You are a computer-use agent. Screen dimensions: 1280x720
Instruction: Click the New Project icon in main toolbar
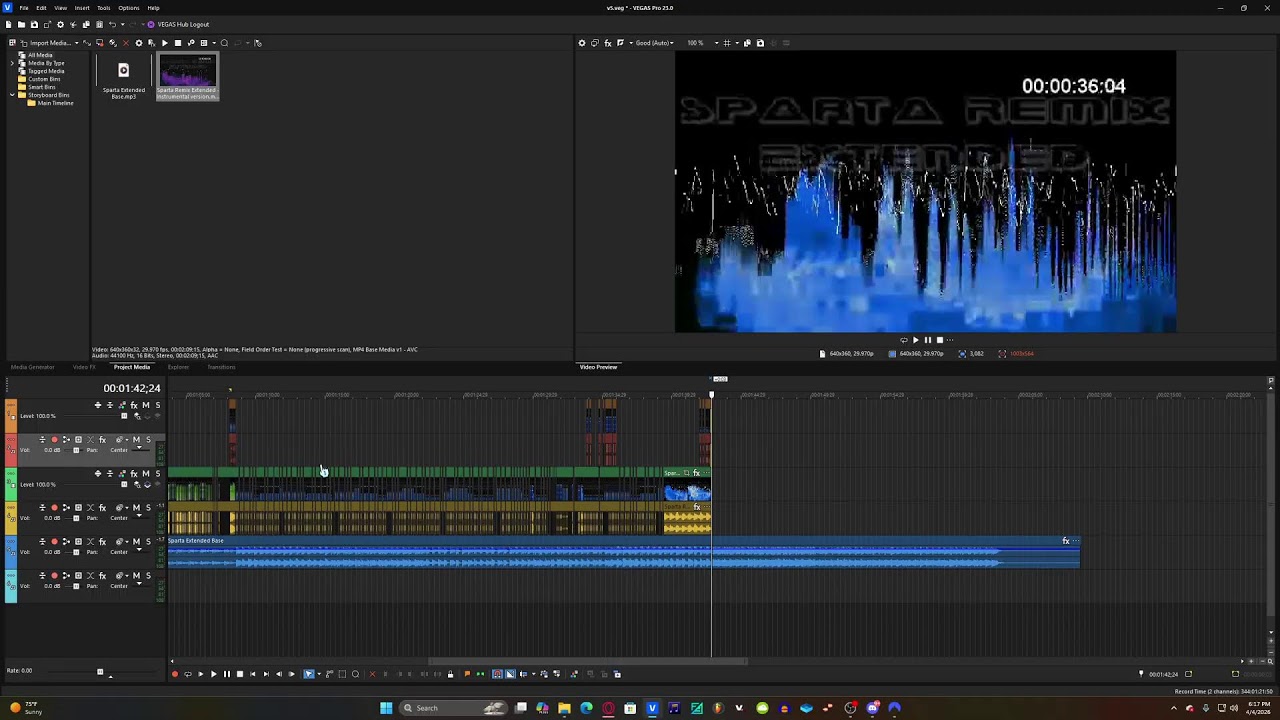pyautogui.click(x=9, y=24)
